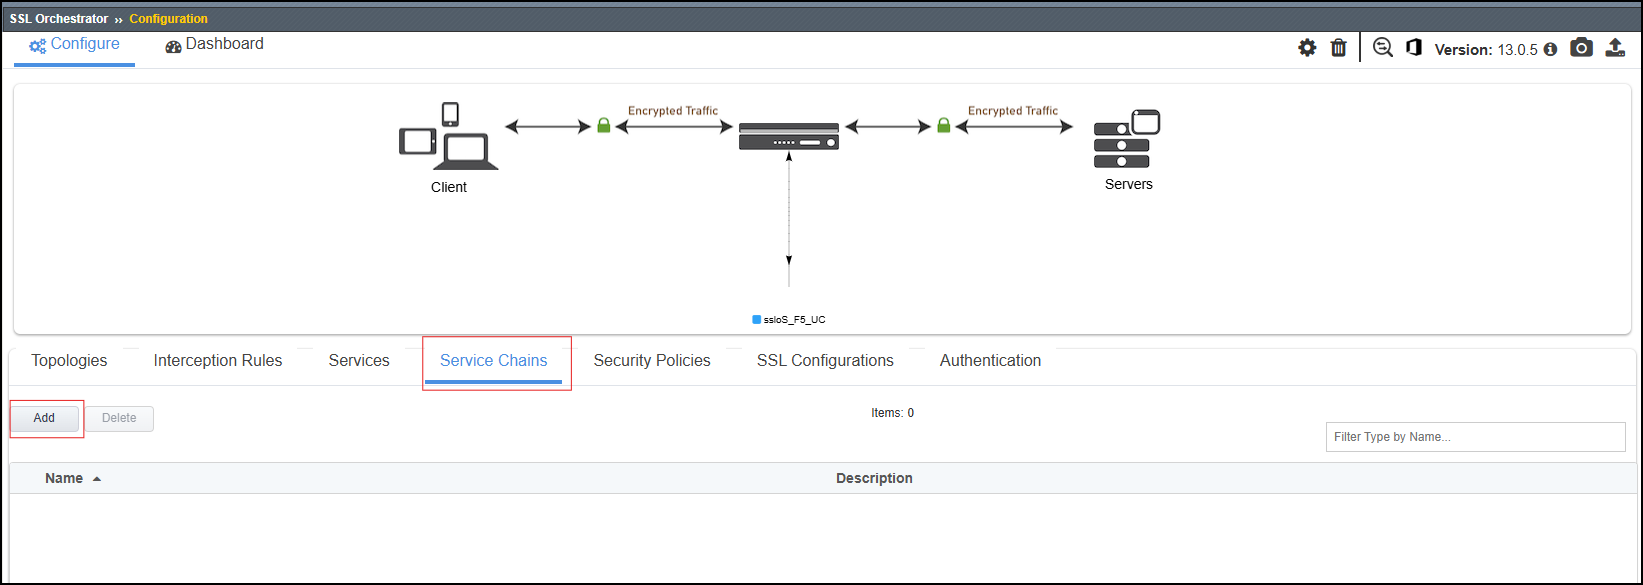Click the Add button

coord(45,418)
